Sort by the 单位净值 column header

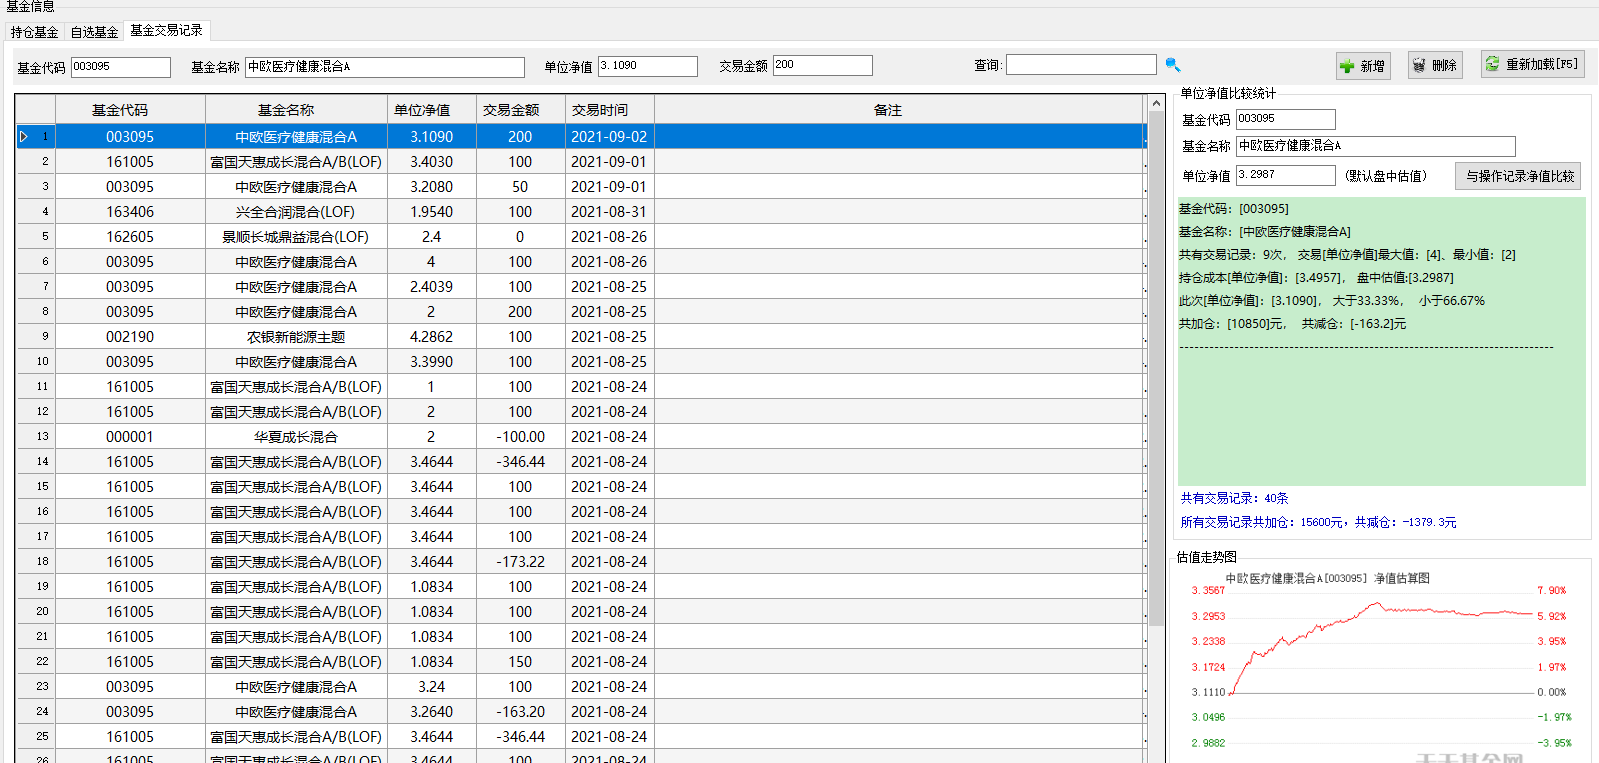click(421, 110)
